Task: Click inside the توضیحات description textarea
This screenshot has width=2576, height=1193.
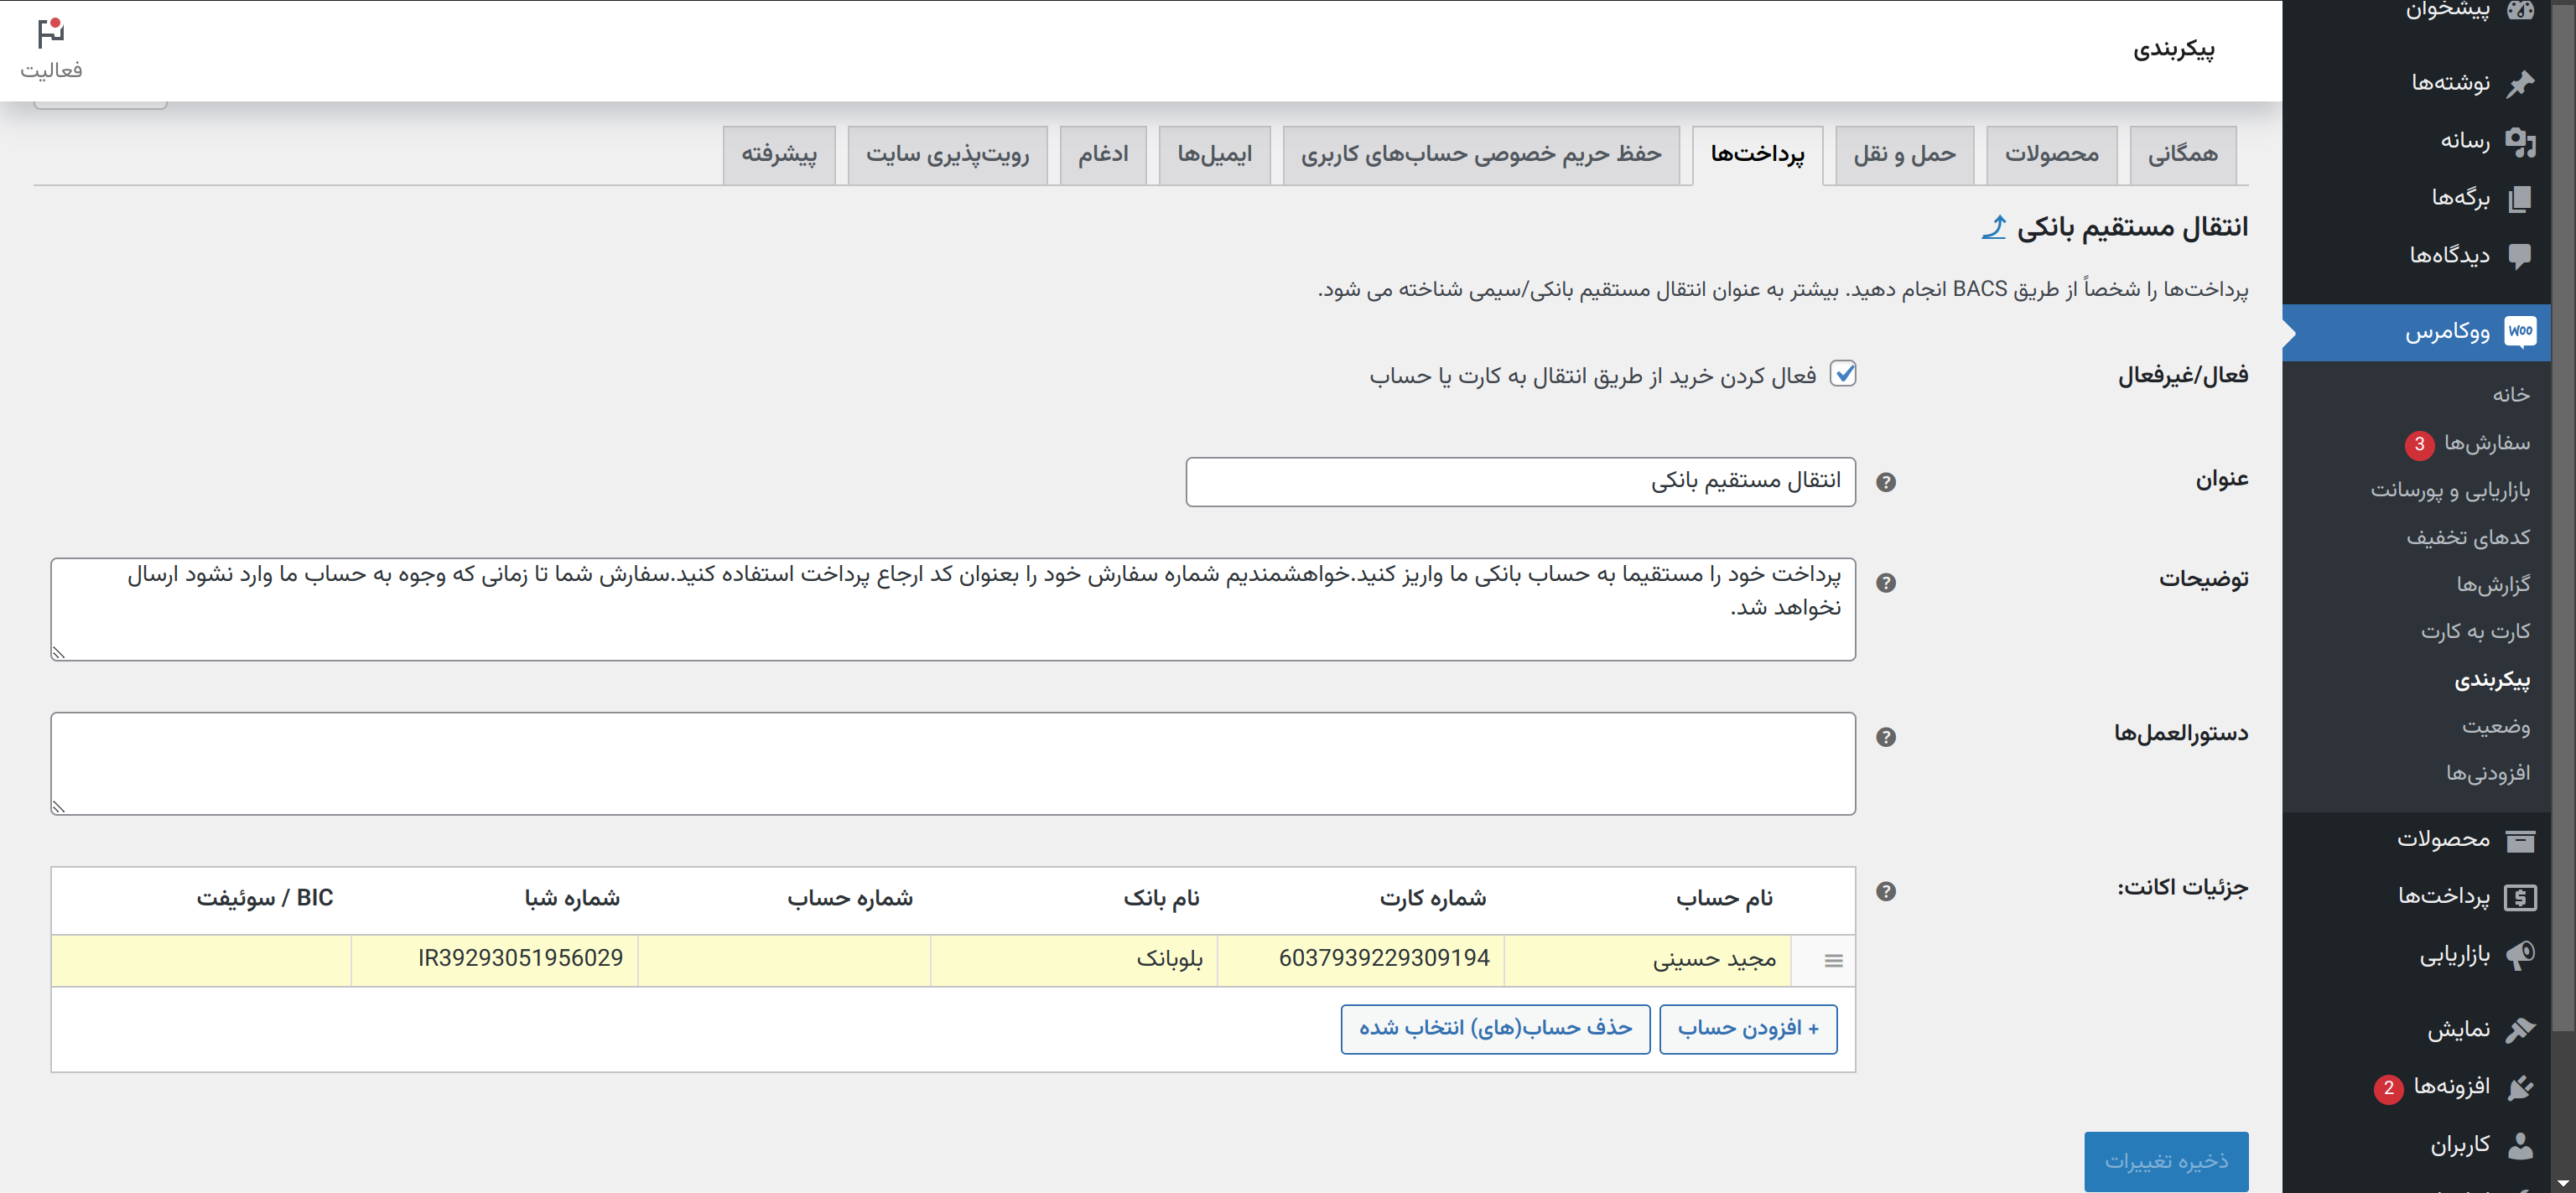Action: [x=953, y=609]
